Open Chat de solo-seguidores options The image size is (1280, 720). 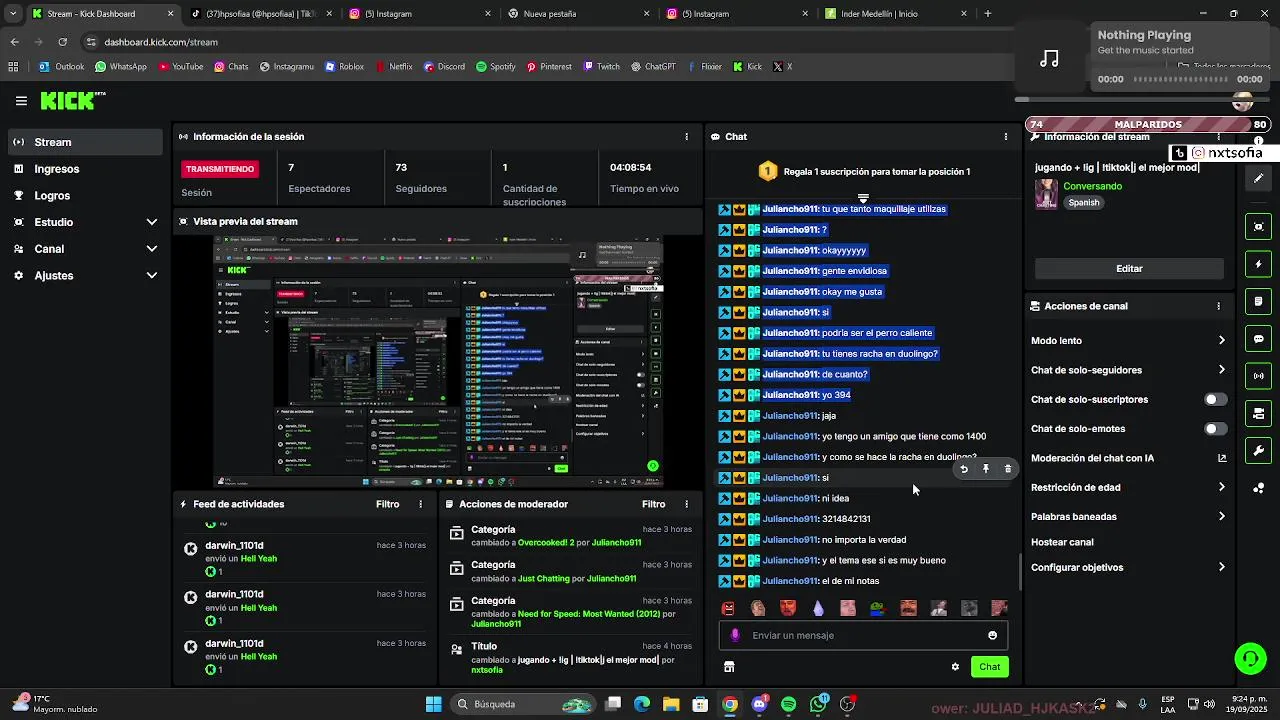tap(1129, 370)
